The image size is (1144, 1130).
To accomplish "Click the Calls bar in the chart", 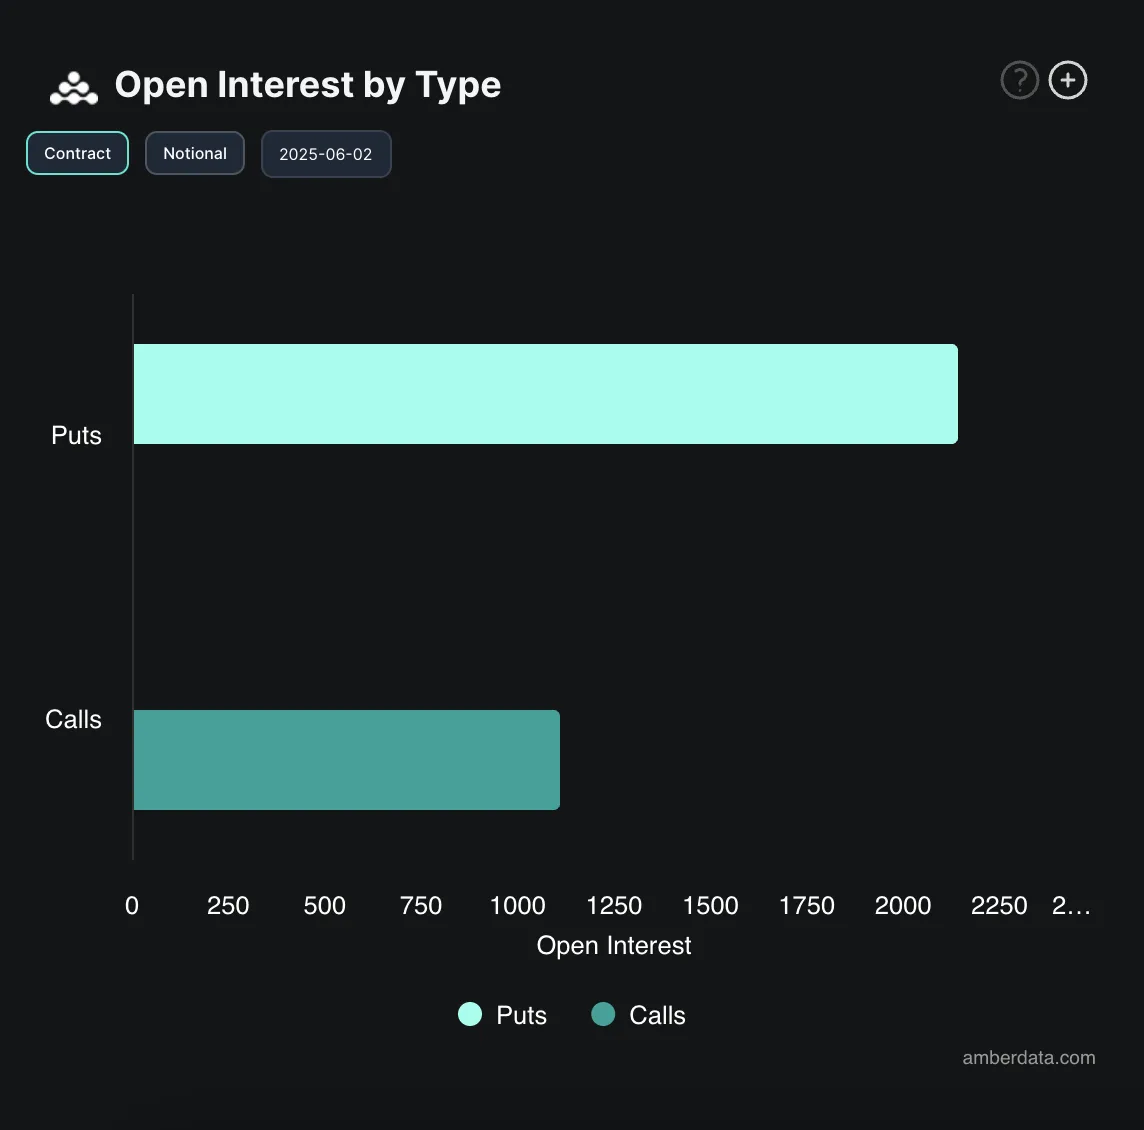I will tap(345, 759).
